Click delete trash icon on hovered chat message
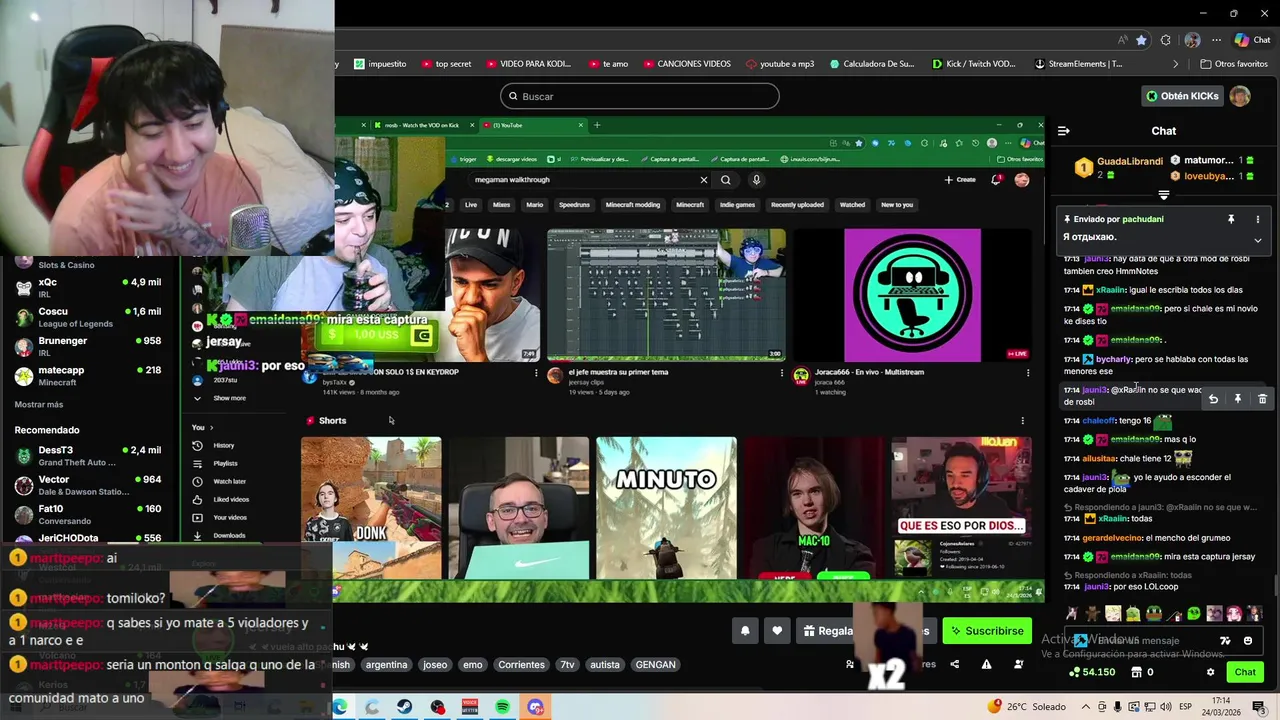The width and height of the screenshot is (1280, 720). (x=1262, y=399)
